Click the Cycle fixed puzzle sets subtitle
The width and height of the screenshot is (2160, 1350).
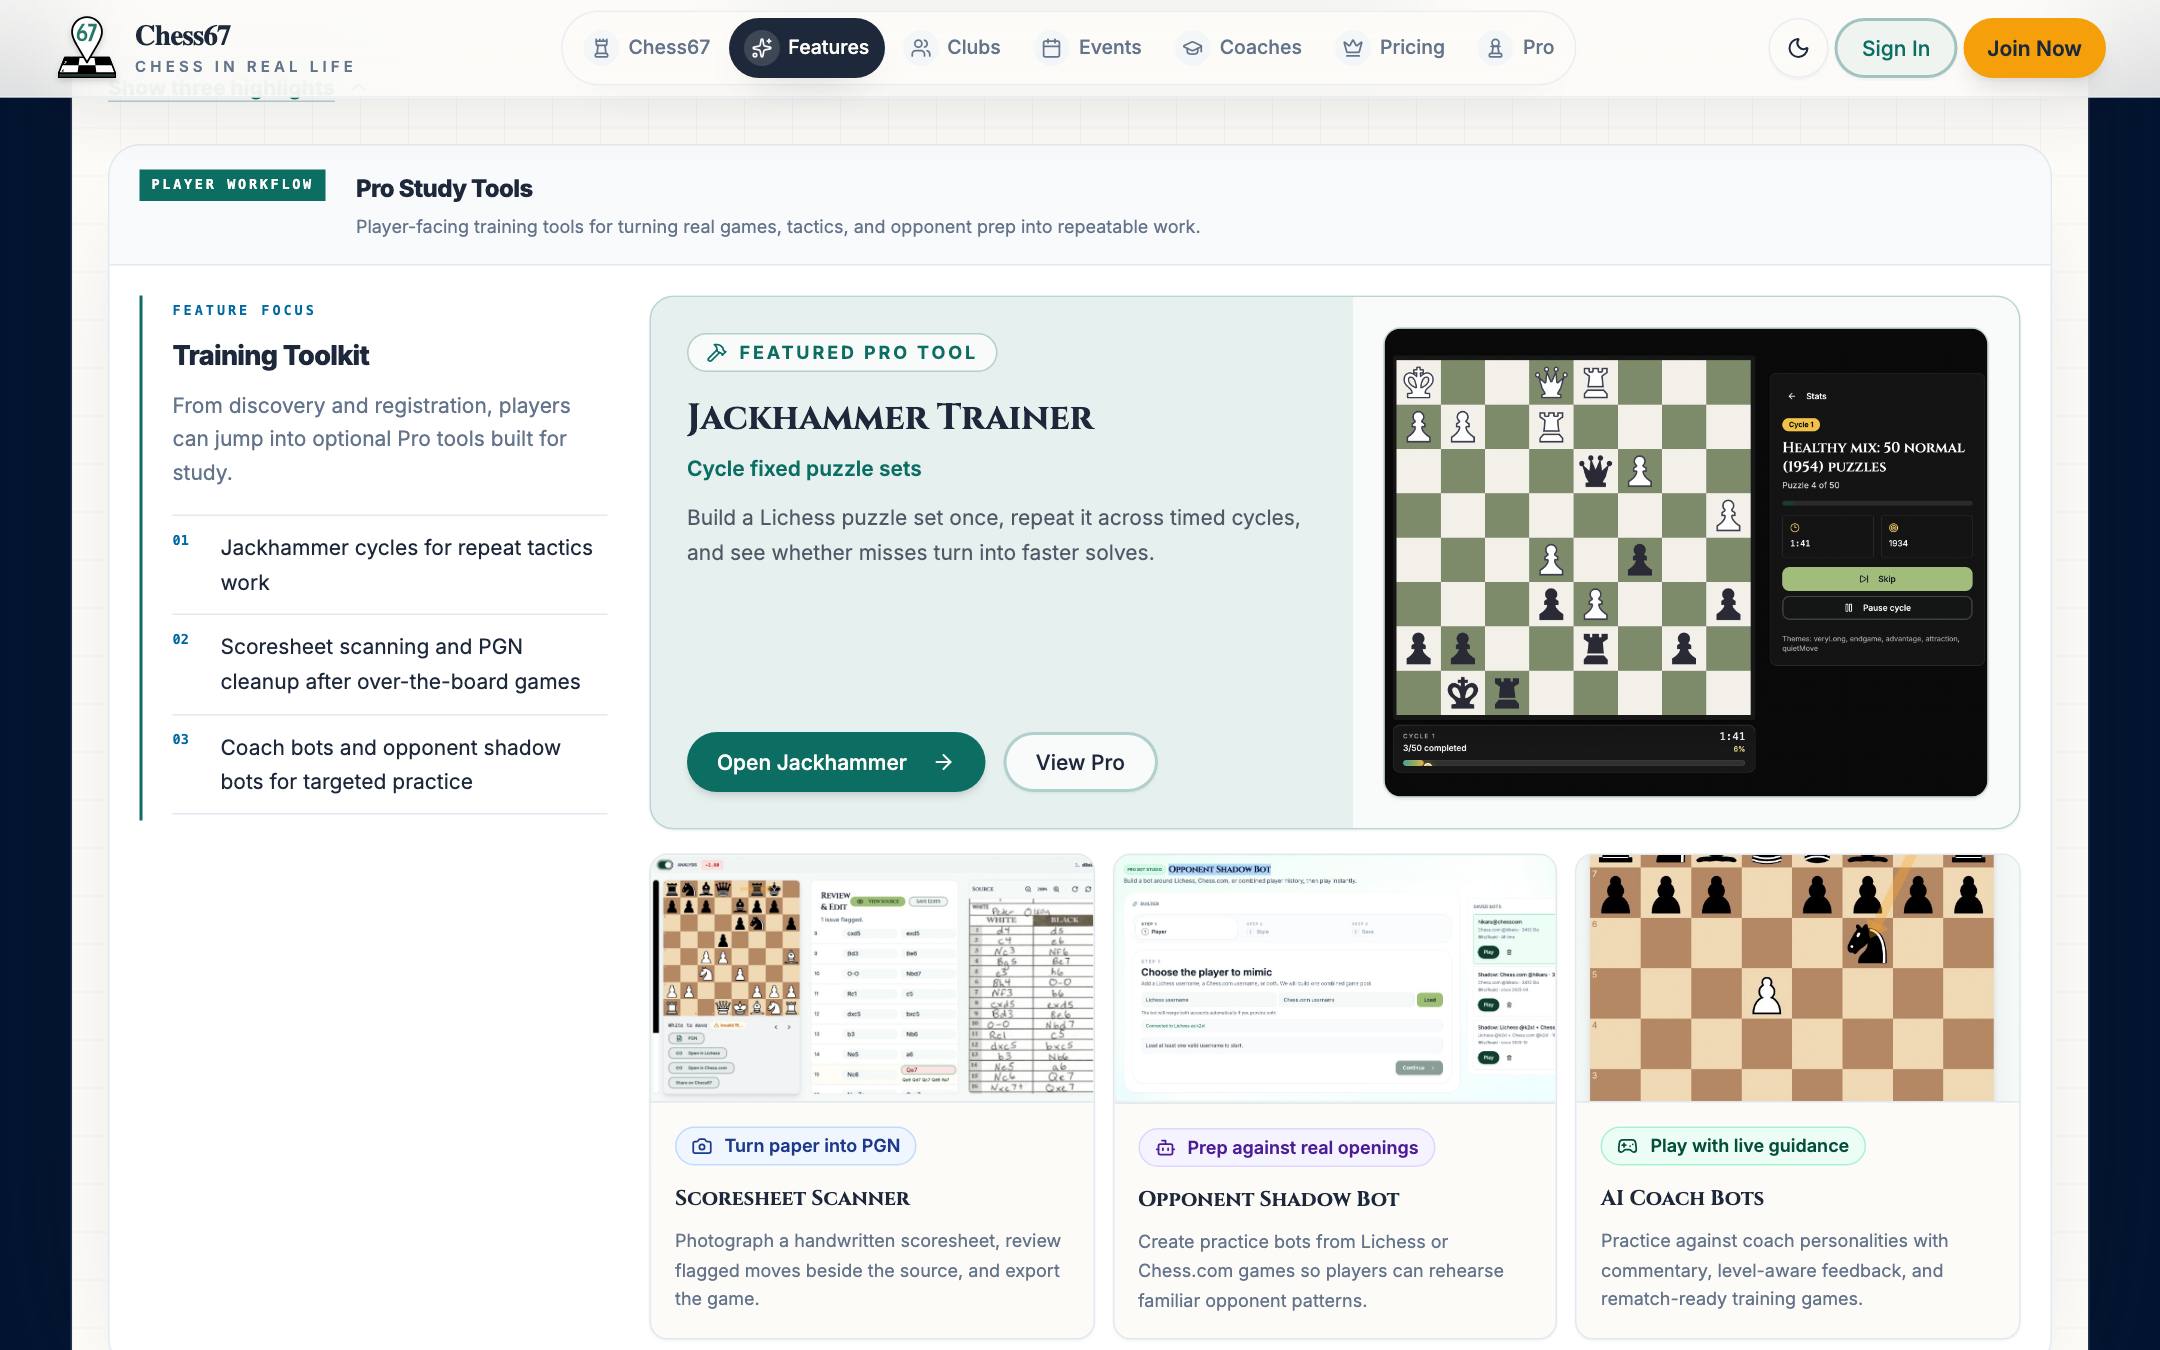tap(804, 469)
